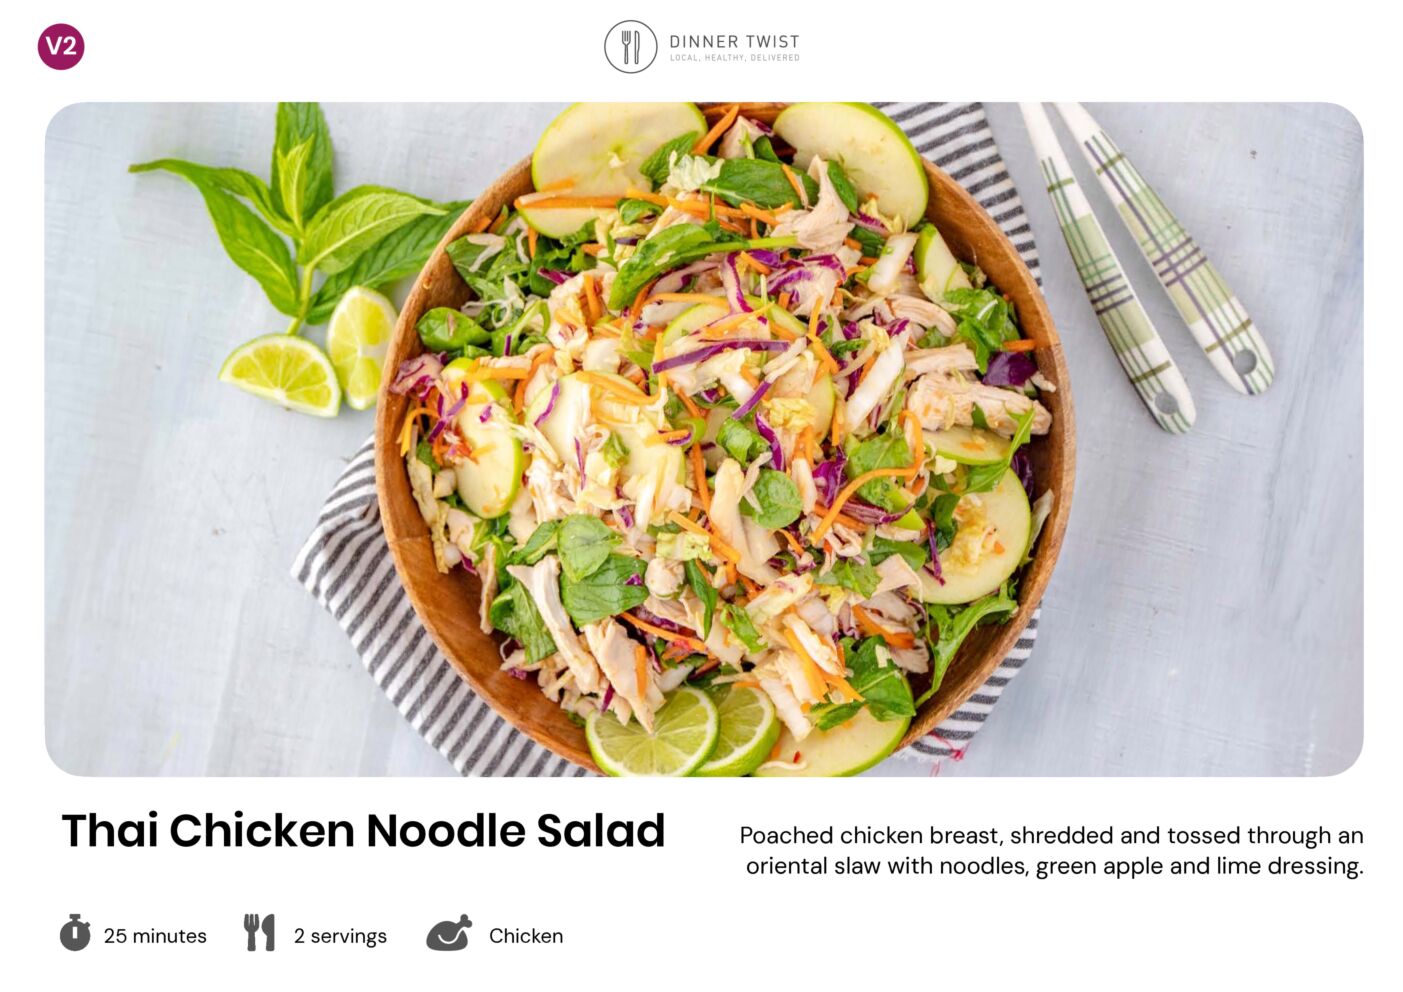Click the lime wedges beside the mint
The height and width of the screenshot is (992, 1403).
(310, 353)
